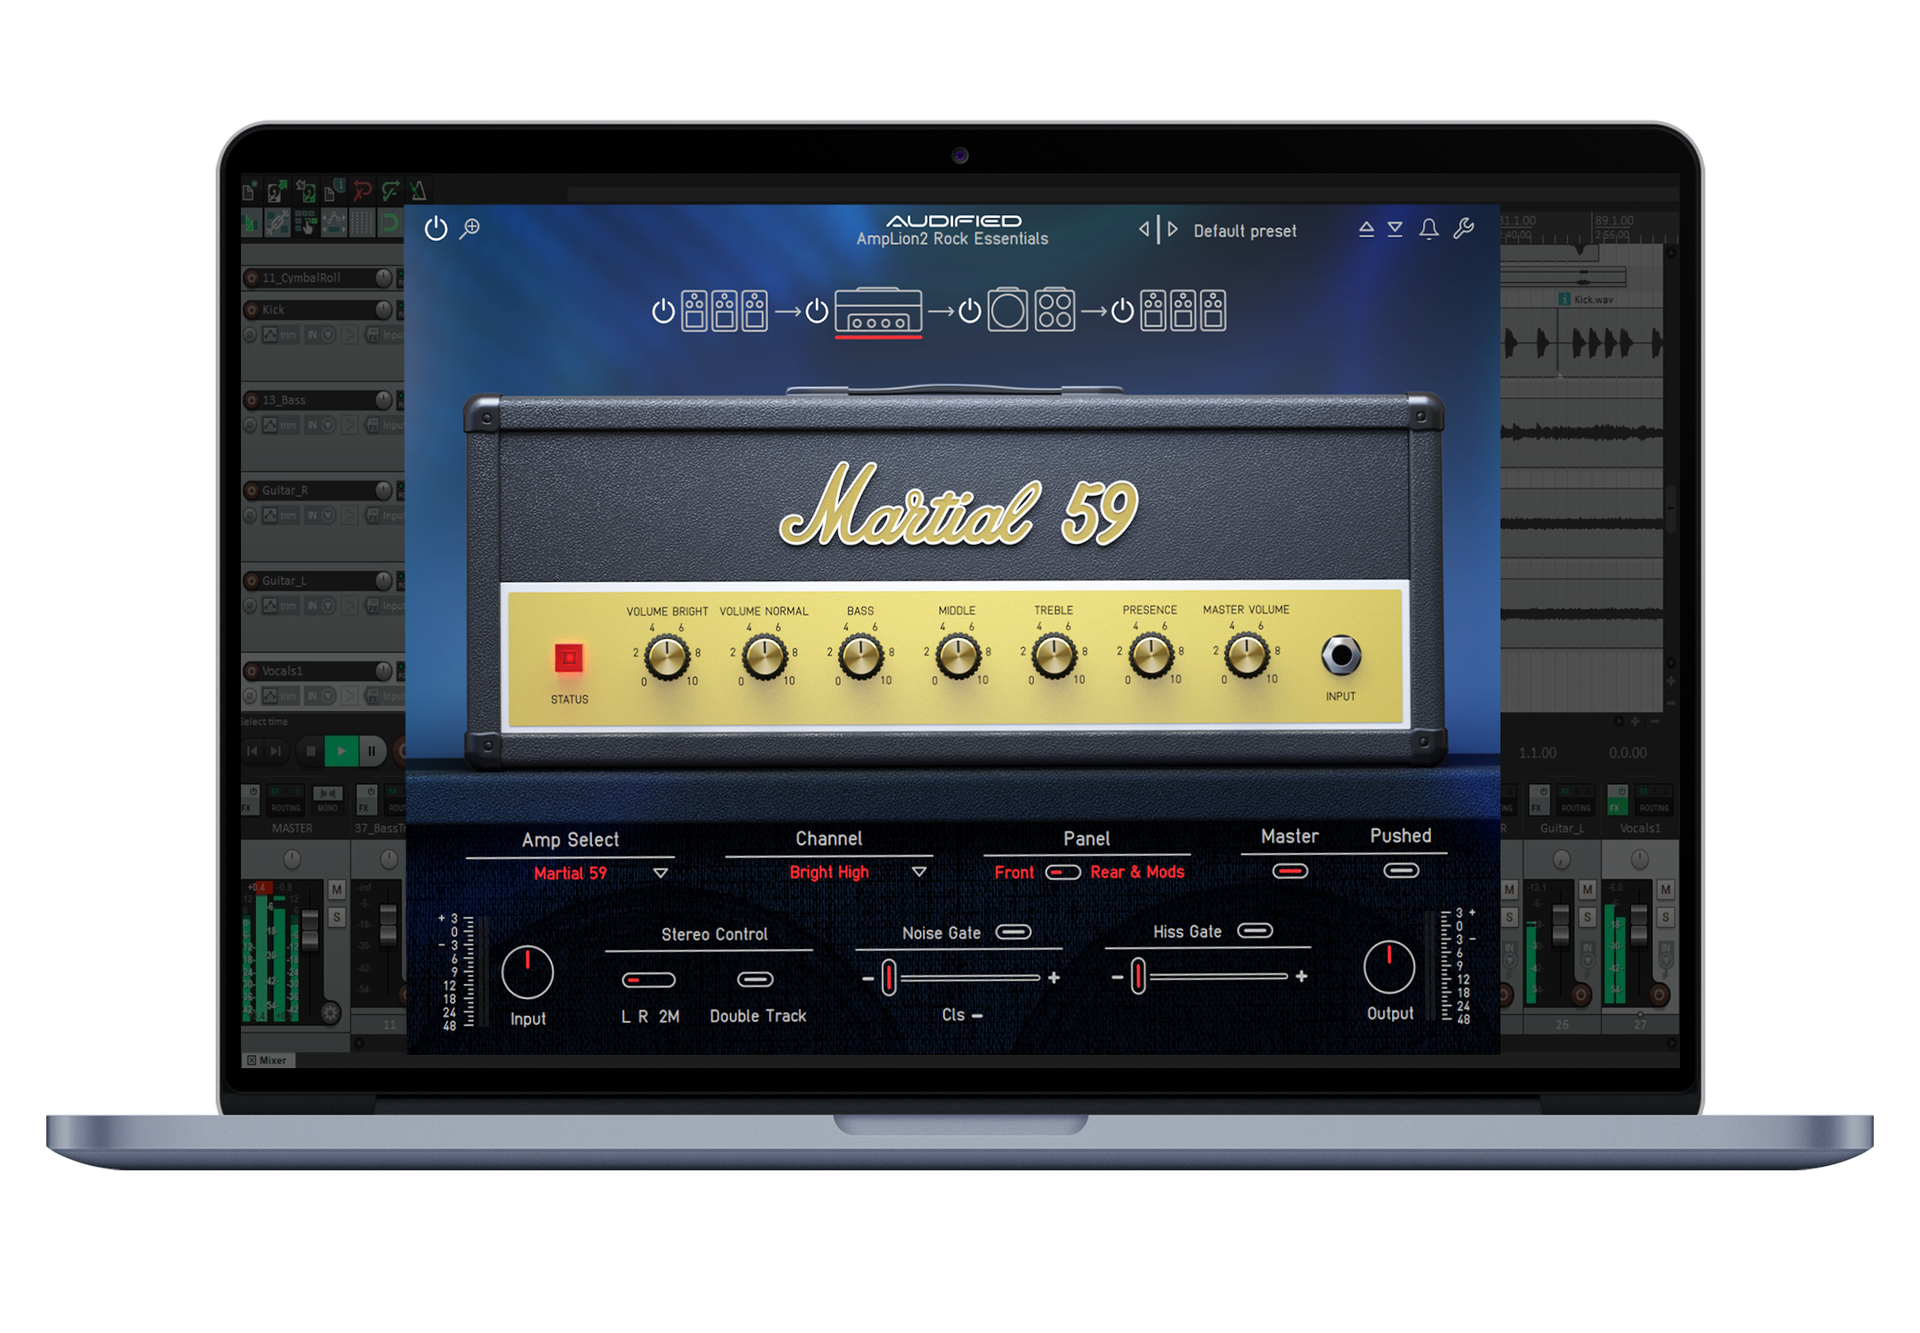Select the third post-effect pedal slot
Screen dimensions: 1920x1333
(1213, 310)
